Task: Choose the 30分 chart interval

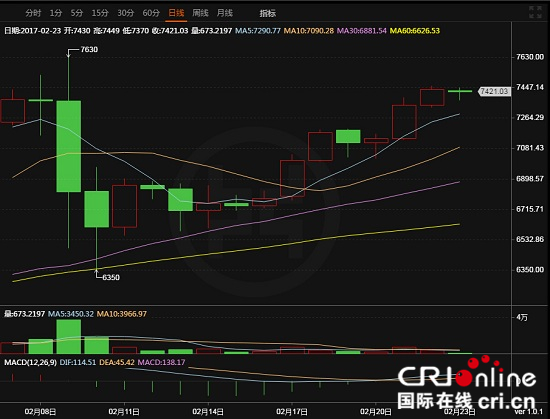Action: [x=126, y=13]
